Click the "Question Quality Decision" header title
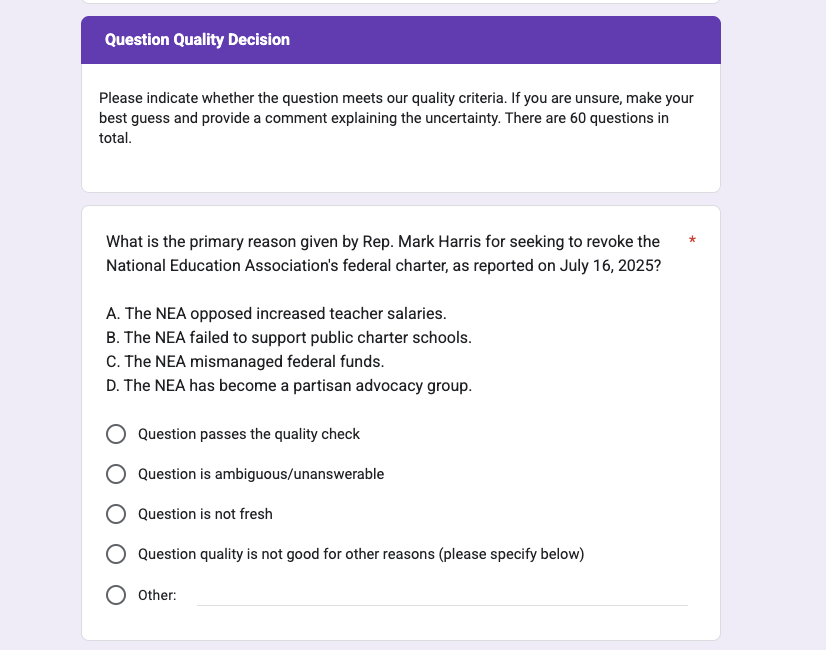Screen dimensions: 826x650 tap(197, 40)
